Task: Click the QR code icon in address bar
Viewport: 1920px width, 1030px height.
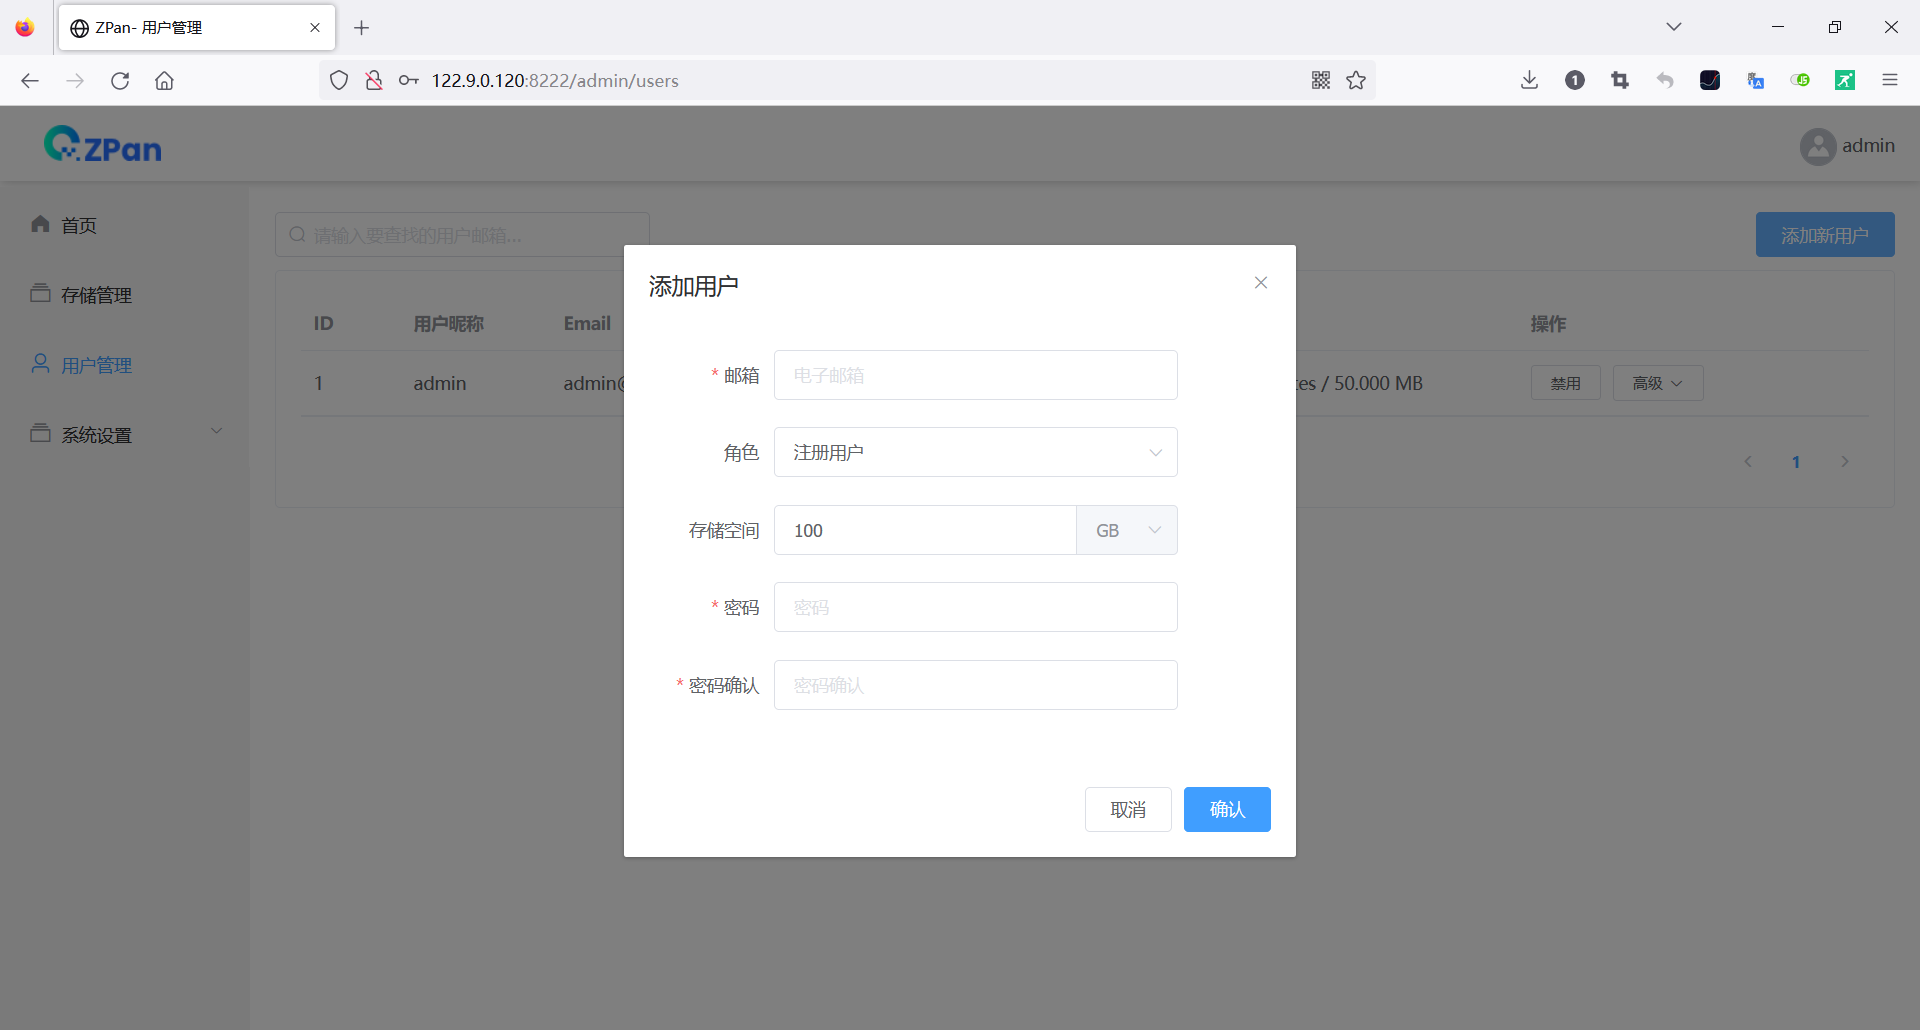Action: point(1321,80)
